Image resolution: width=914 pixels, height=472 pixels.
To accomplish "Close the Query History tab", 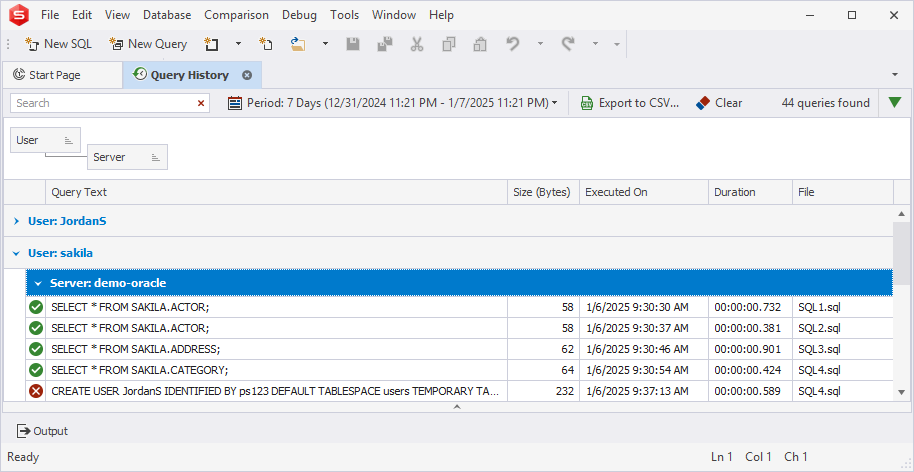I will click(x=247, y=75).
